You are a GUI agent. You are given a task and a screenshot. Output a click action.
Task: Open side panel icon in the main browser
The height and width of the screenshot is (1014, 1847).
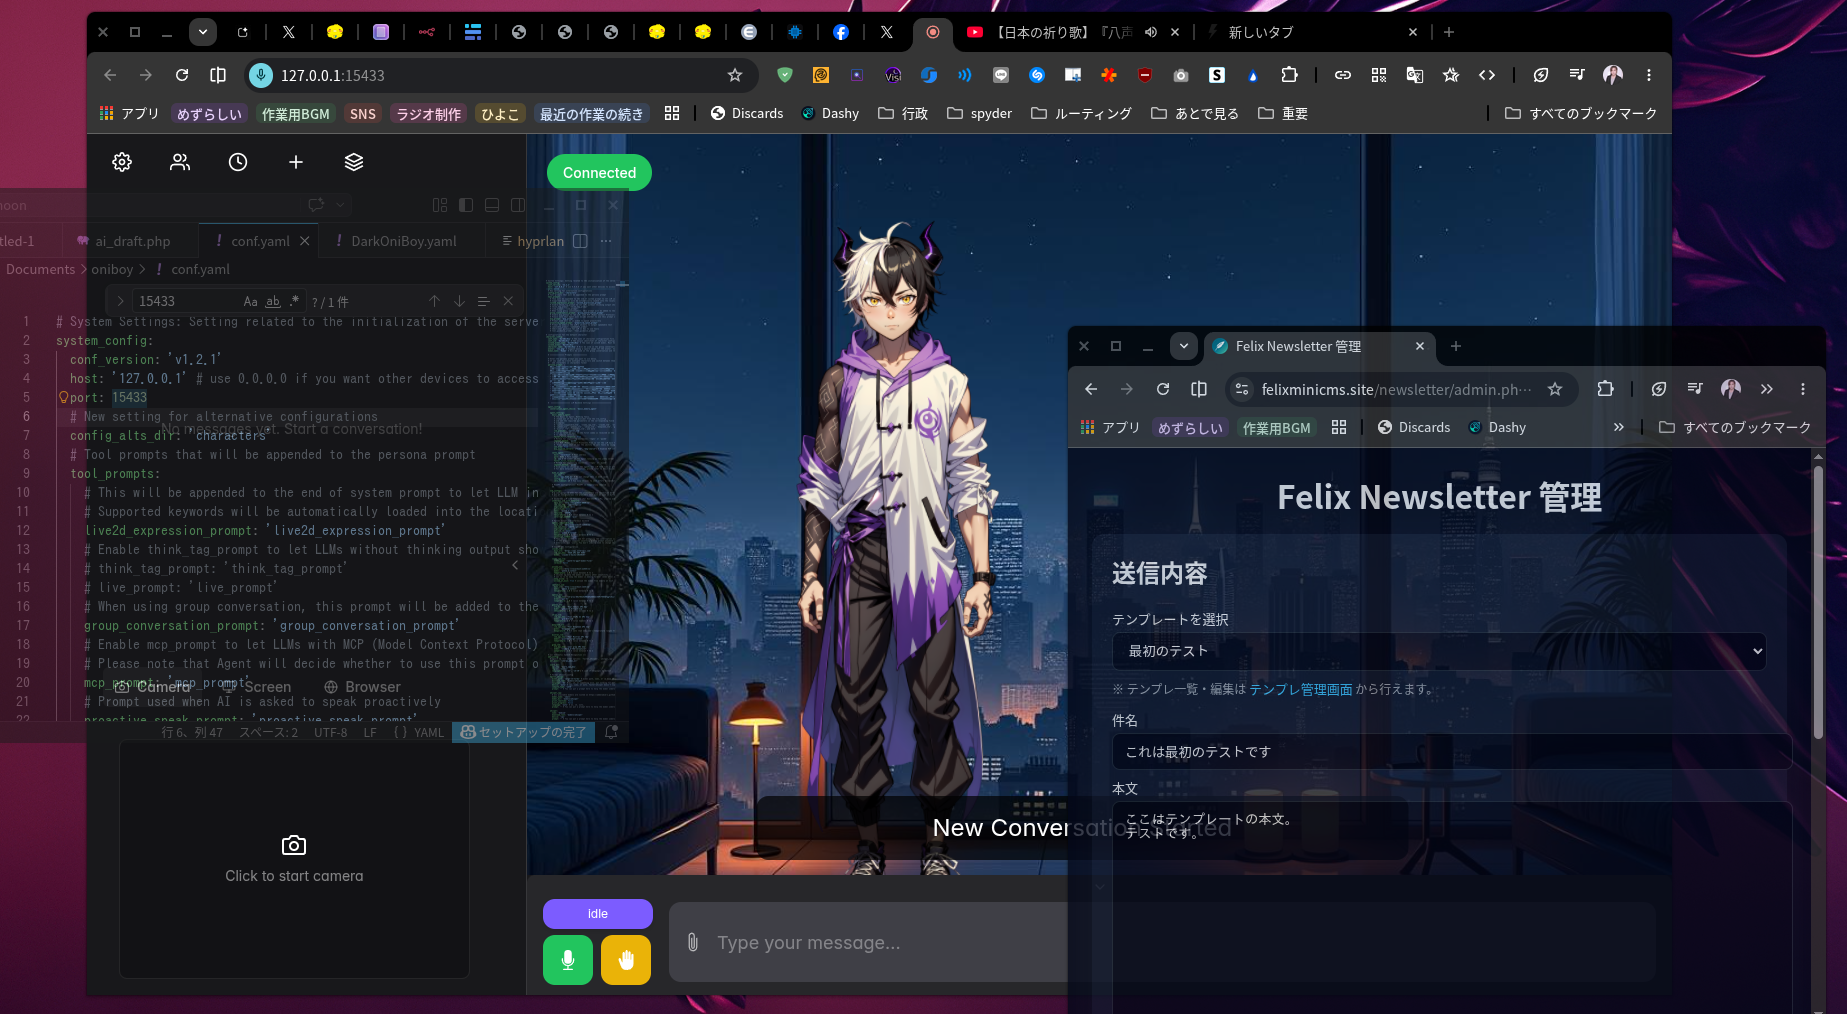pos(218,75)
